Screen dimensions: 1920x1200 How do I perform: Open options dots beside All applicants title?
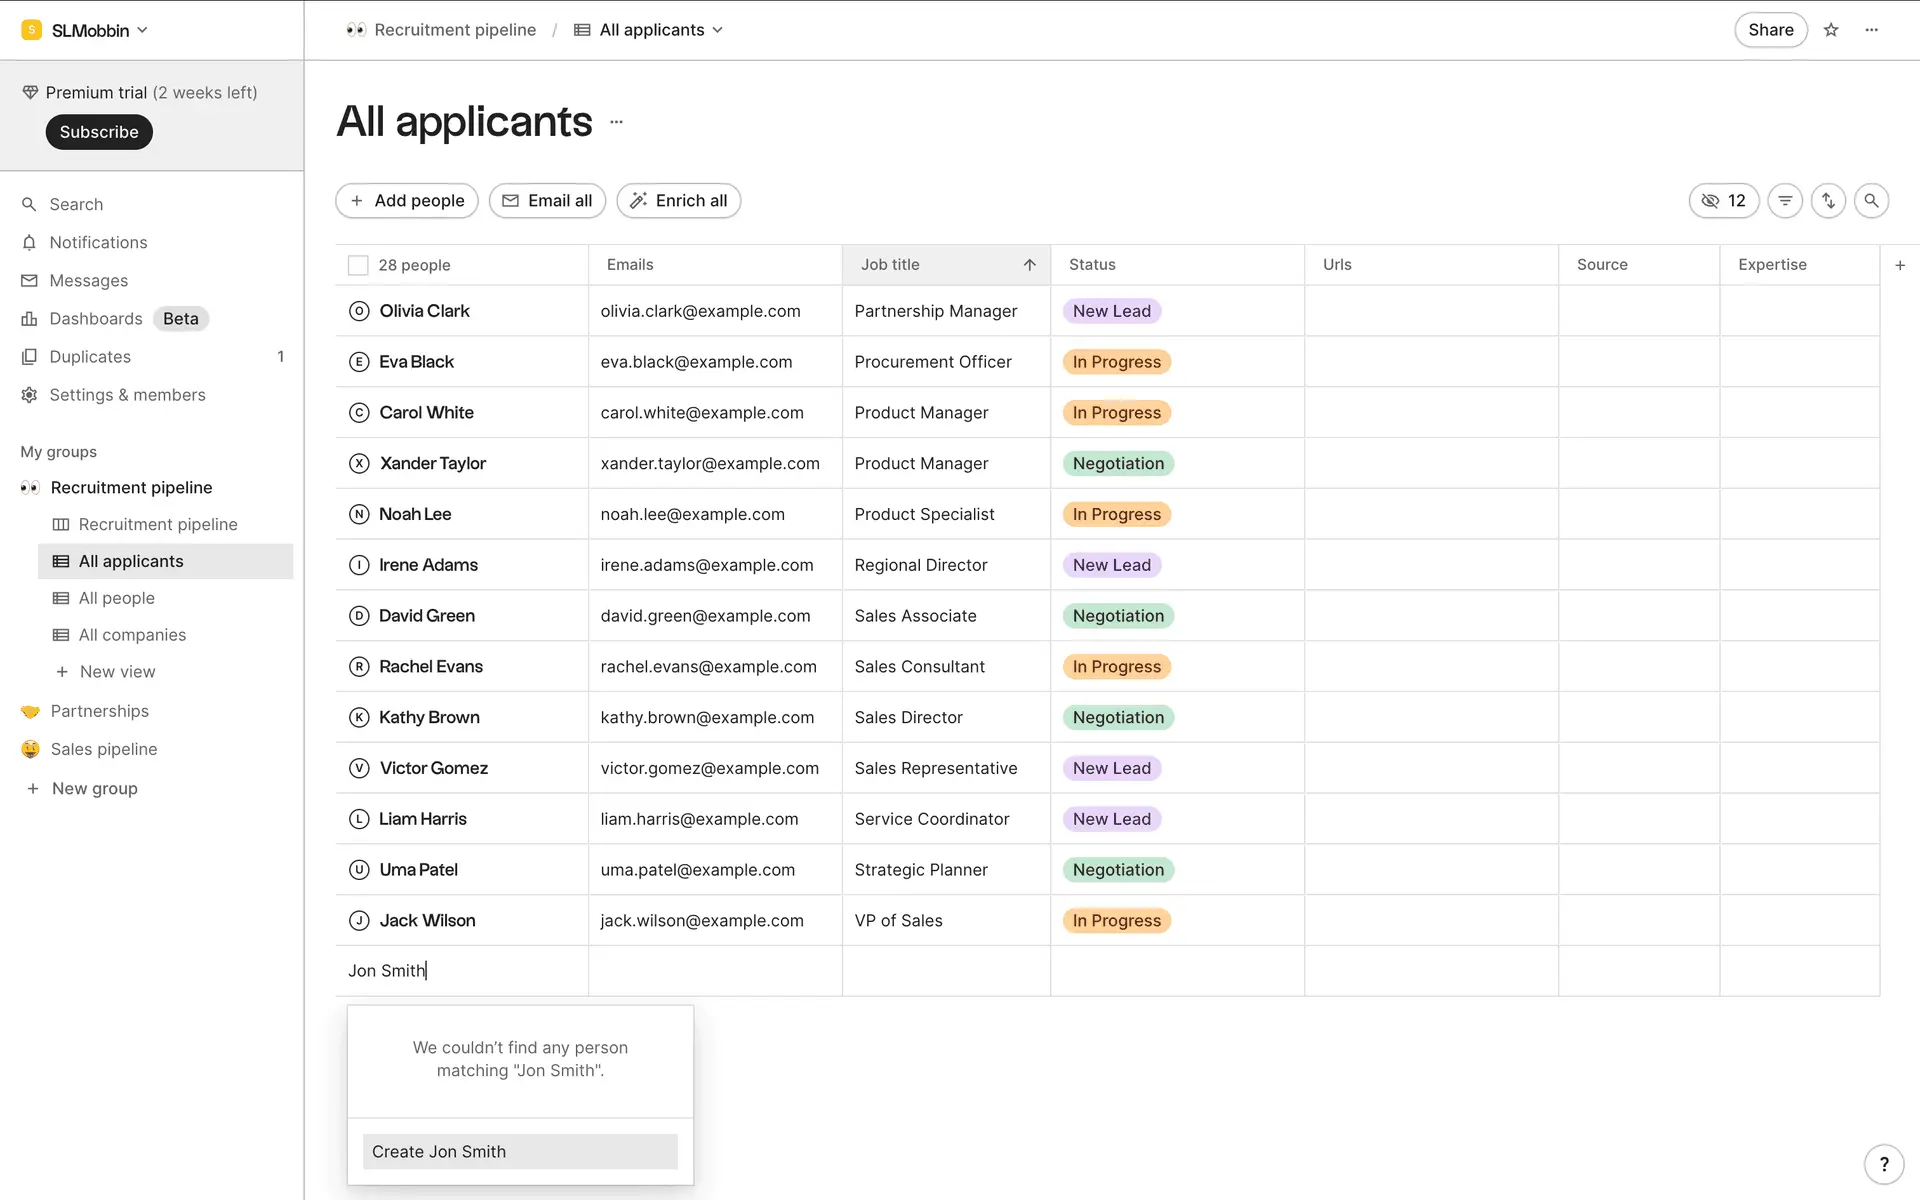pyautogui.click(x=616, y=122)
